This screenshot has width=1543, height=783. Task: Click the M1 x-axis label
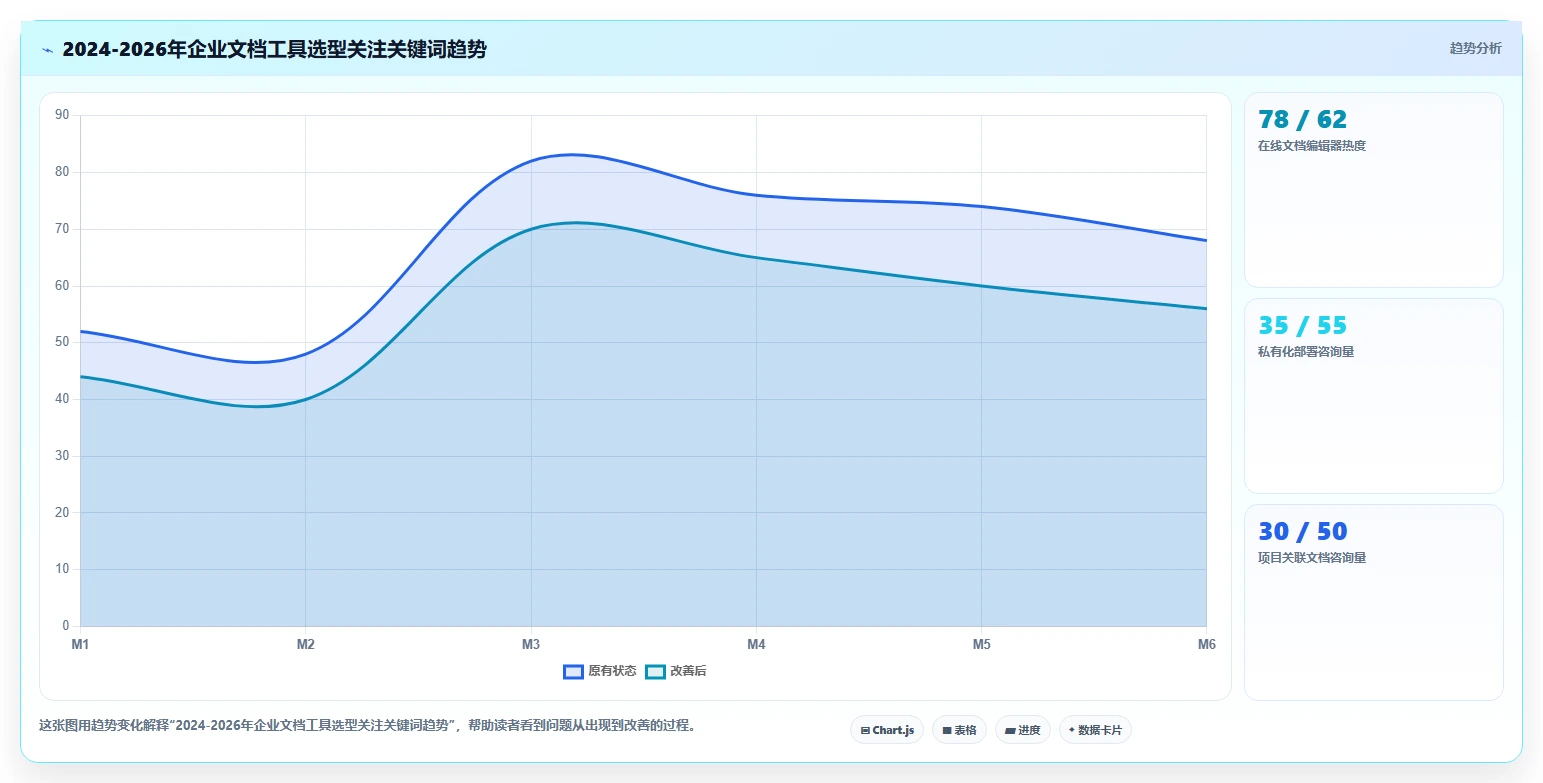[80, 645]
